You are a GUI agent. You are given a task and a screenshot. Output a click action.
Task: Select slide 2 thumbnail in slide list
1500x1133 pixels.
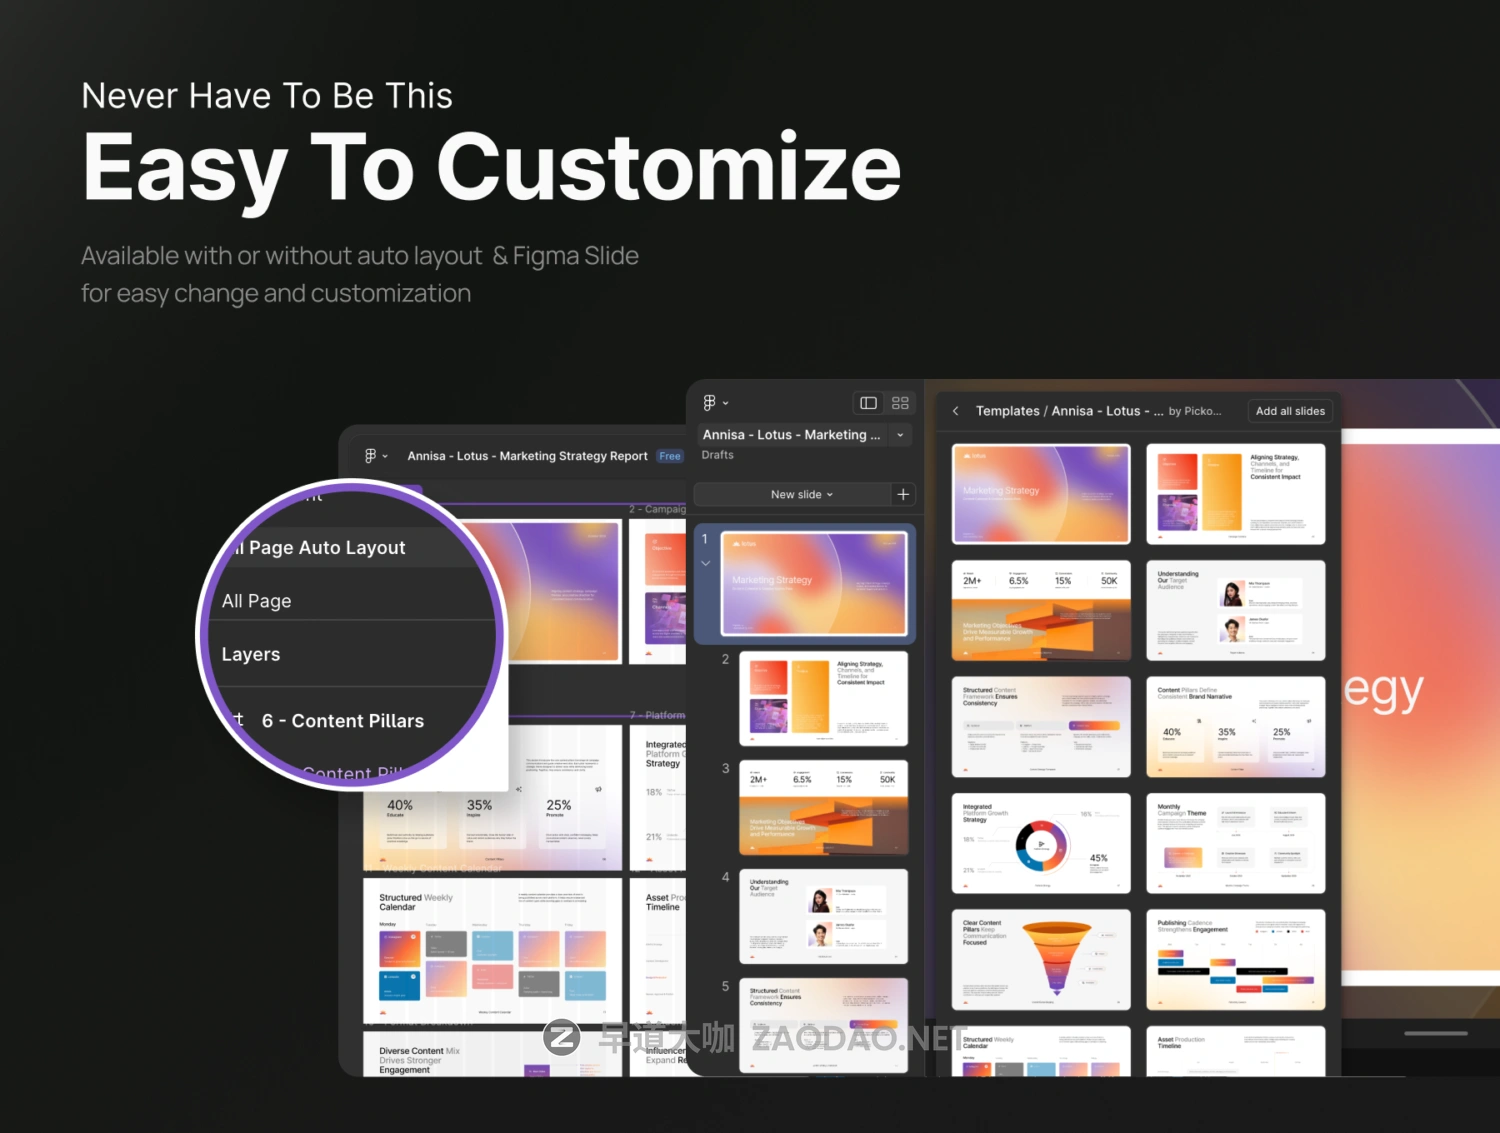pyautogui.click(x=823, y=699)
